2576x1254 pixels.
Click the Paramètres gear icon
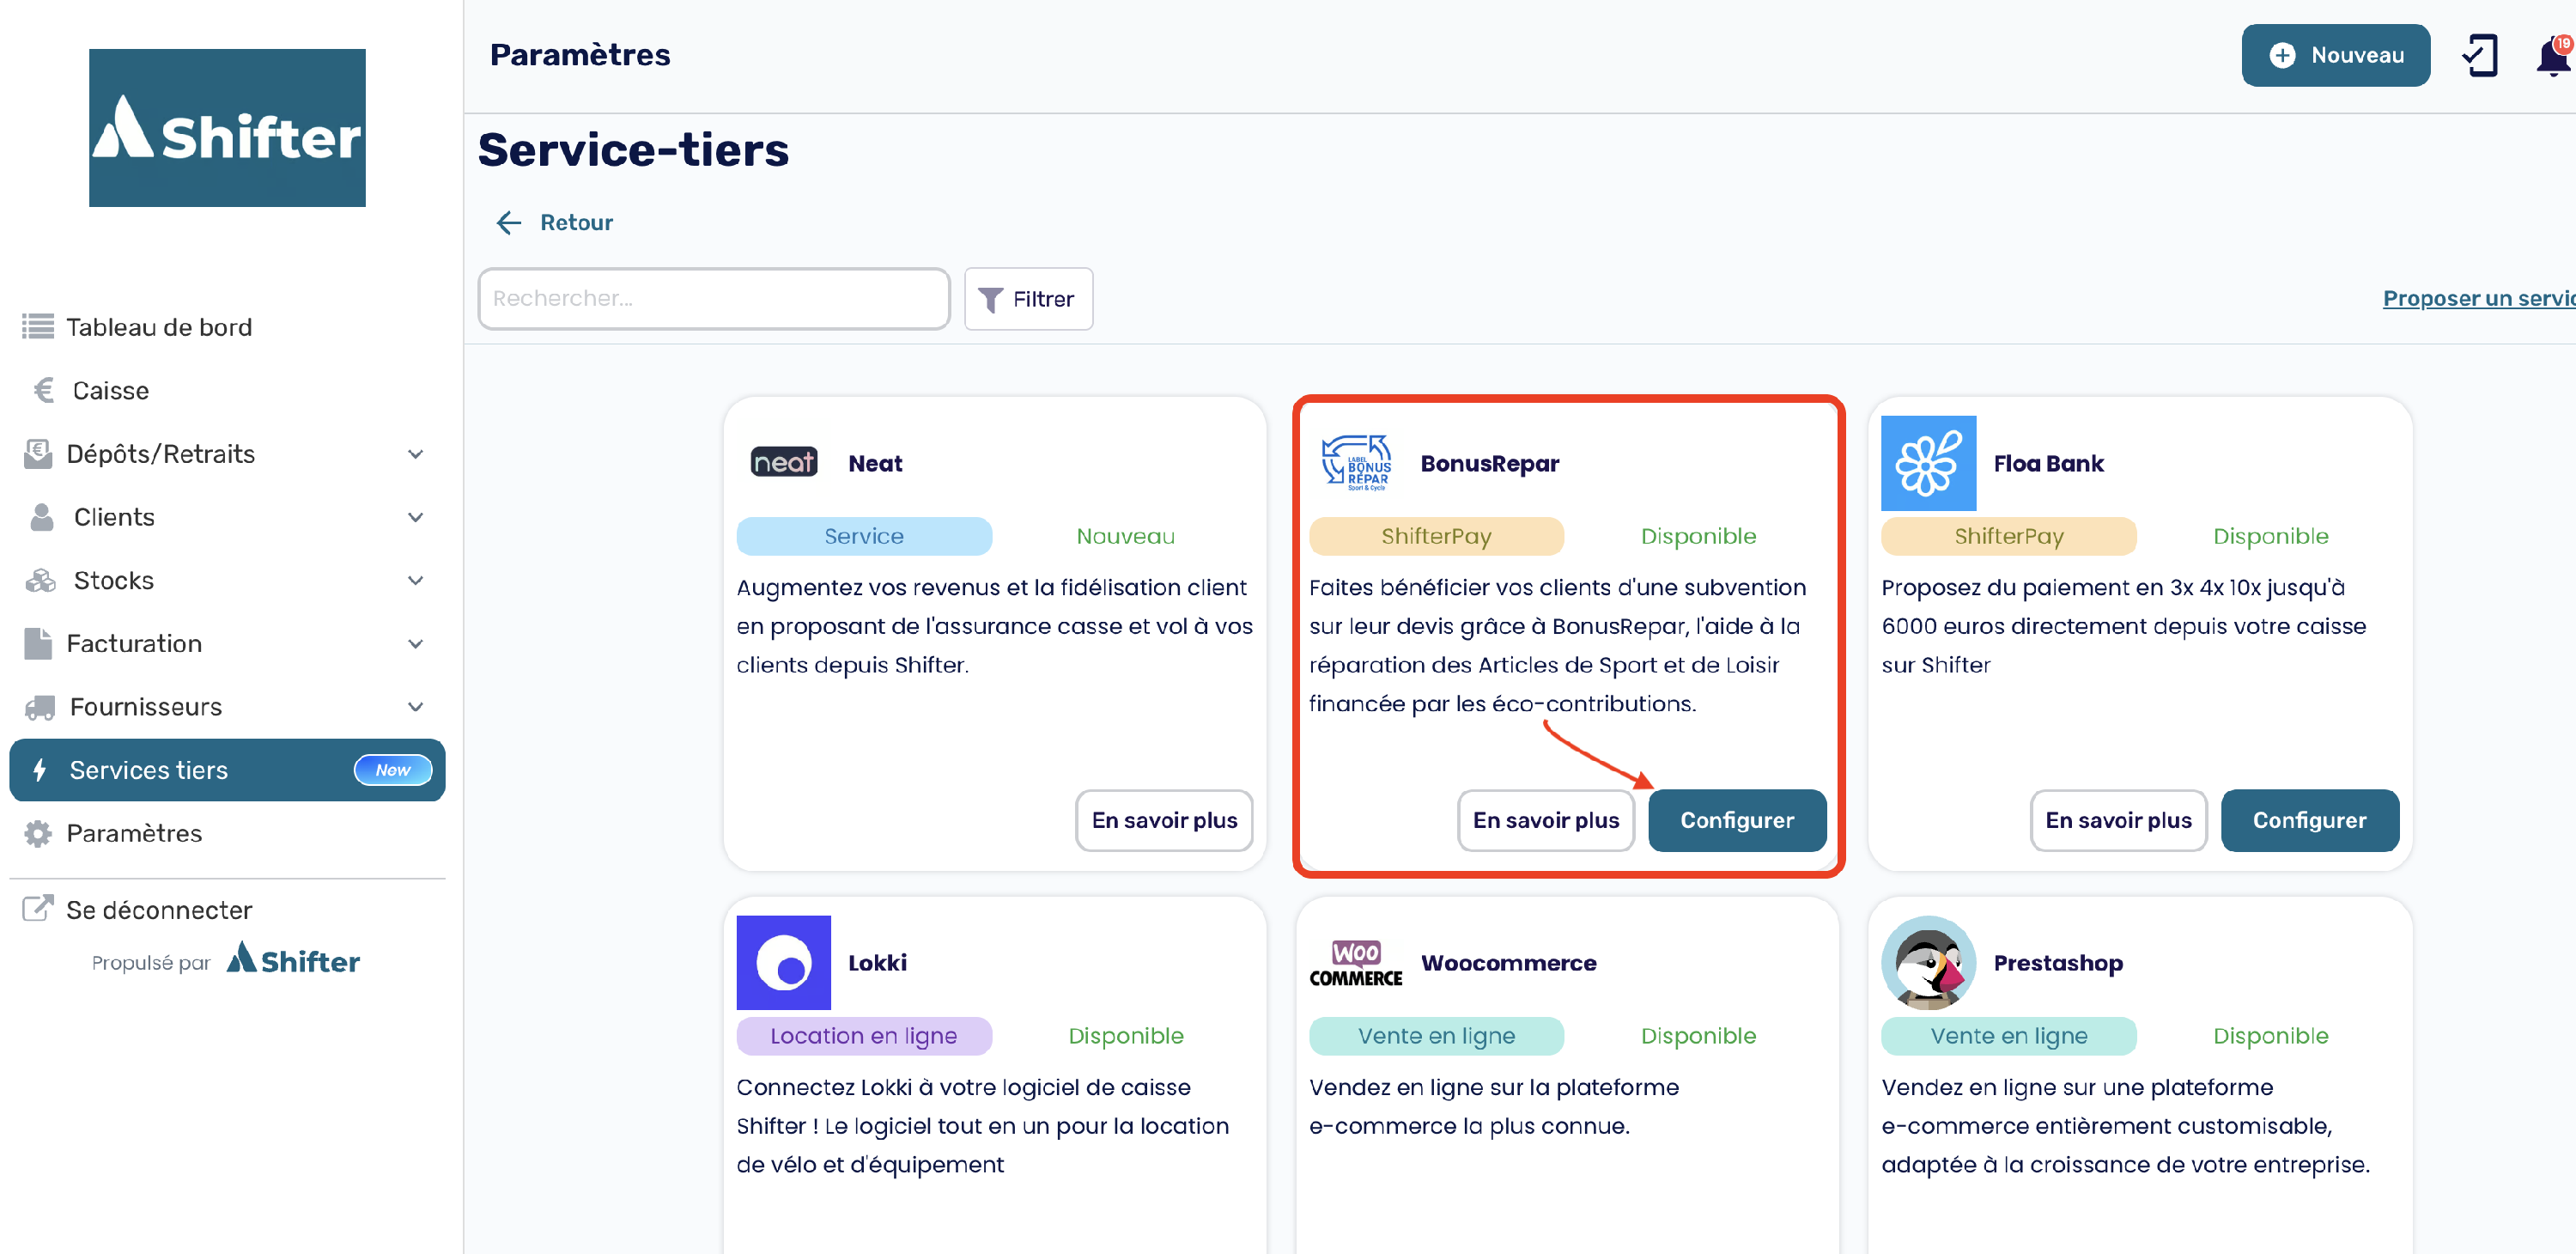pos(38,833)
